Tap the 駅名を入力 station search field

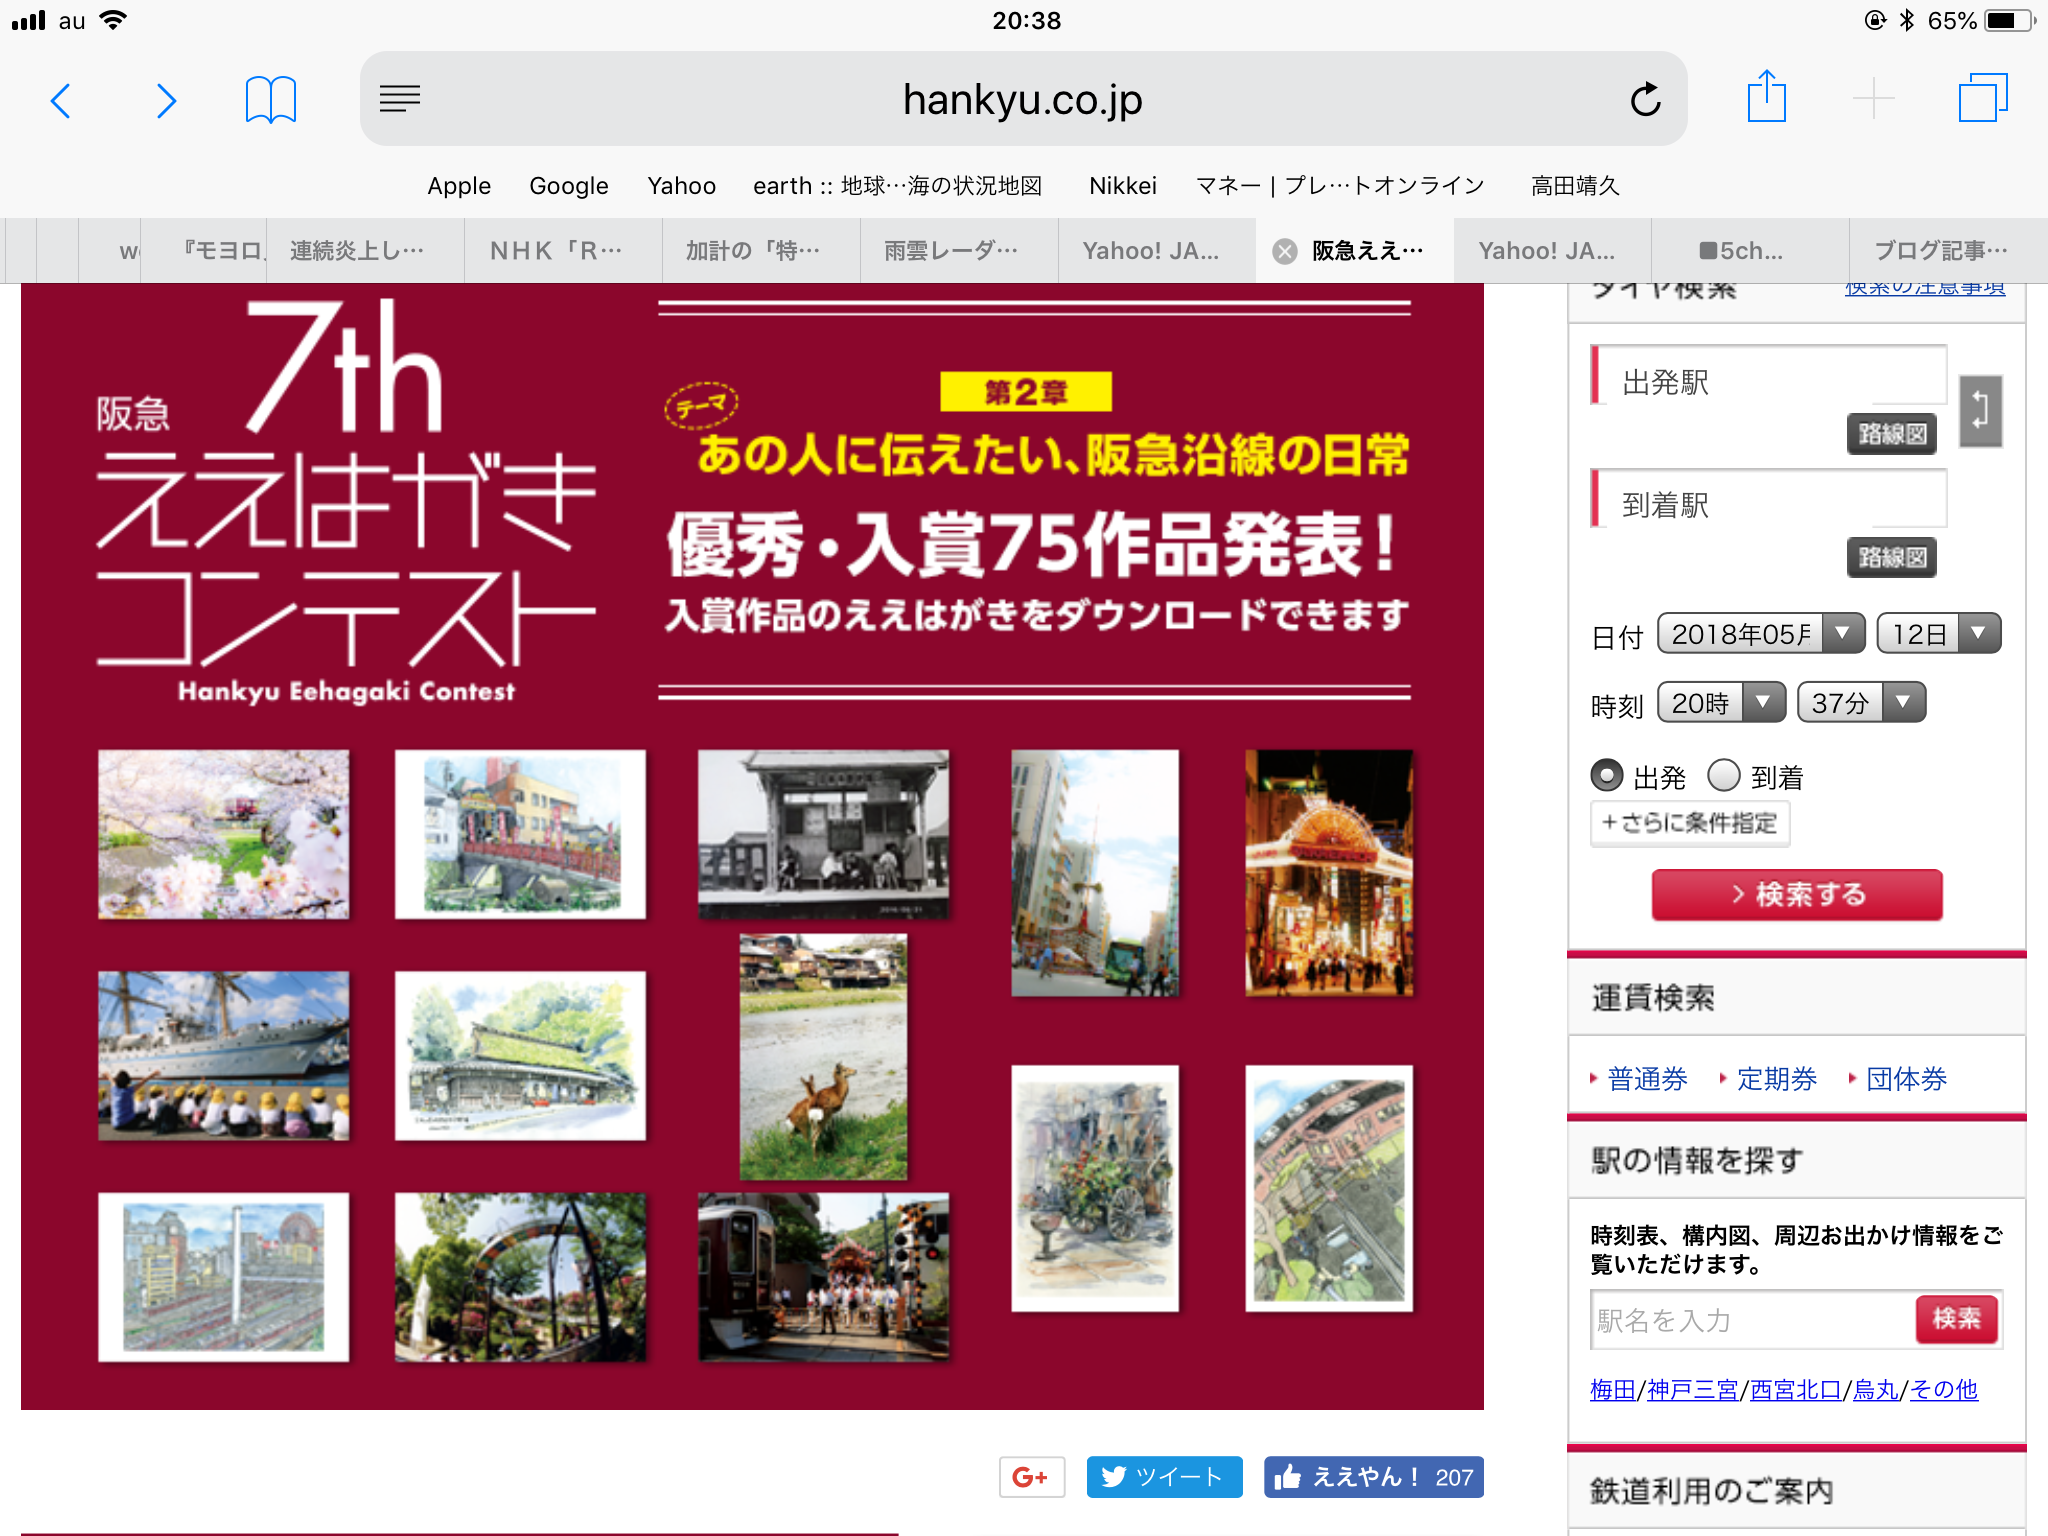tap(1752, 1320)
